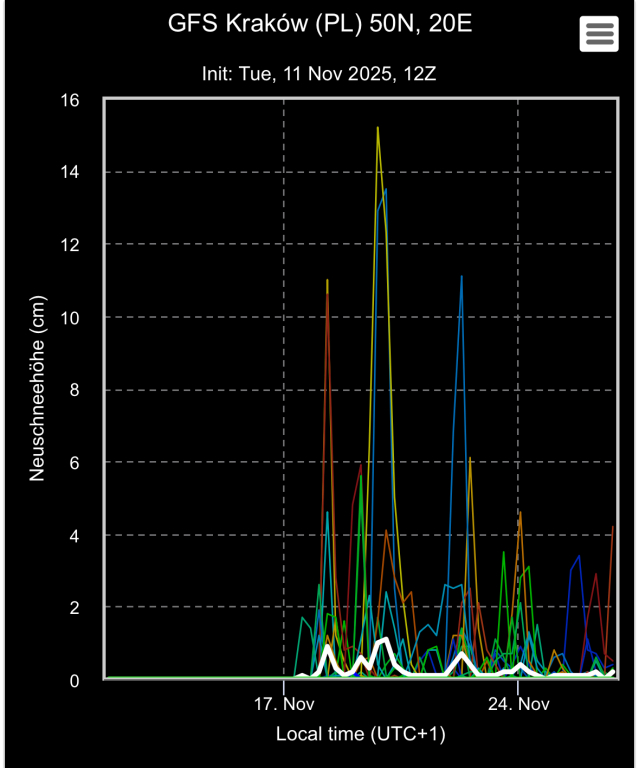The image size is (639, 768).
Task: Select the 24. Nov date label
Action: [x=518, y=704]
